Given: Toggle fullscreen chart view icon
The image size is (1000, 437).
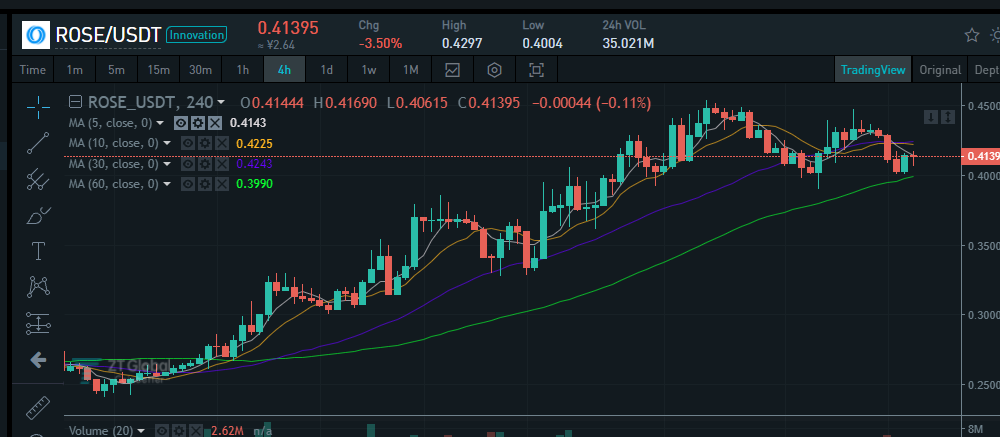Looking at the screenshot, I should click(537, 70).
